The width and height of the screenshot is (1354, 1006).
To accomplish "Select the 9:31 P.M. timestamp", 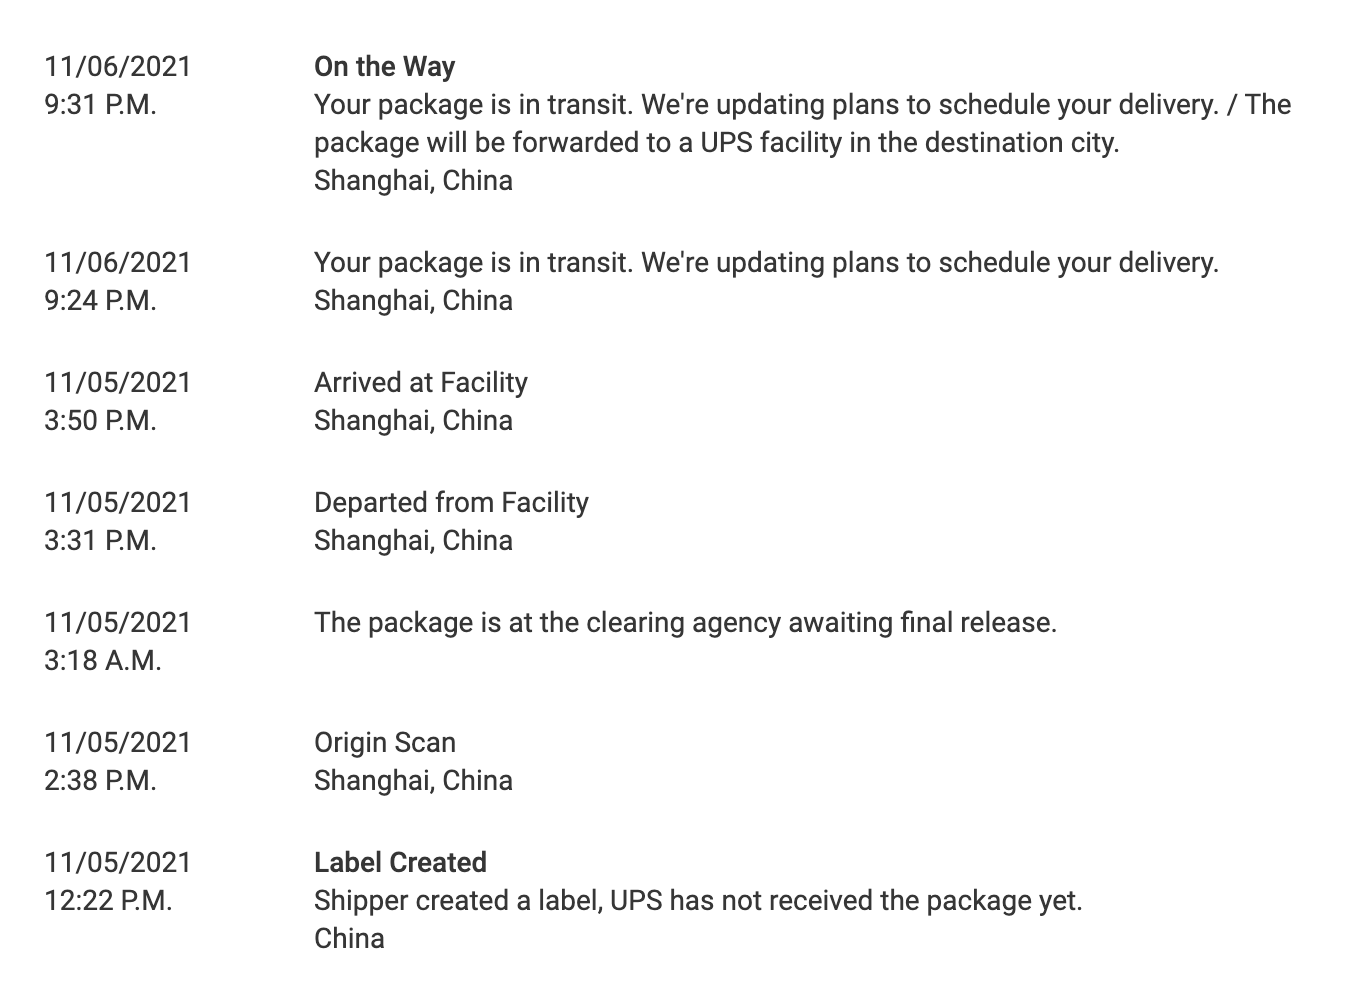I will coord(100,105).
